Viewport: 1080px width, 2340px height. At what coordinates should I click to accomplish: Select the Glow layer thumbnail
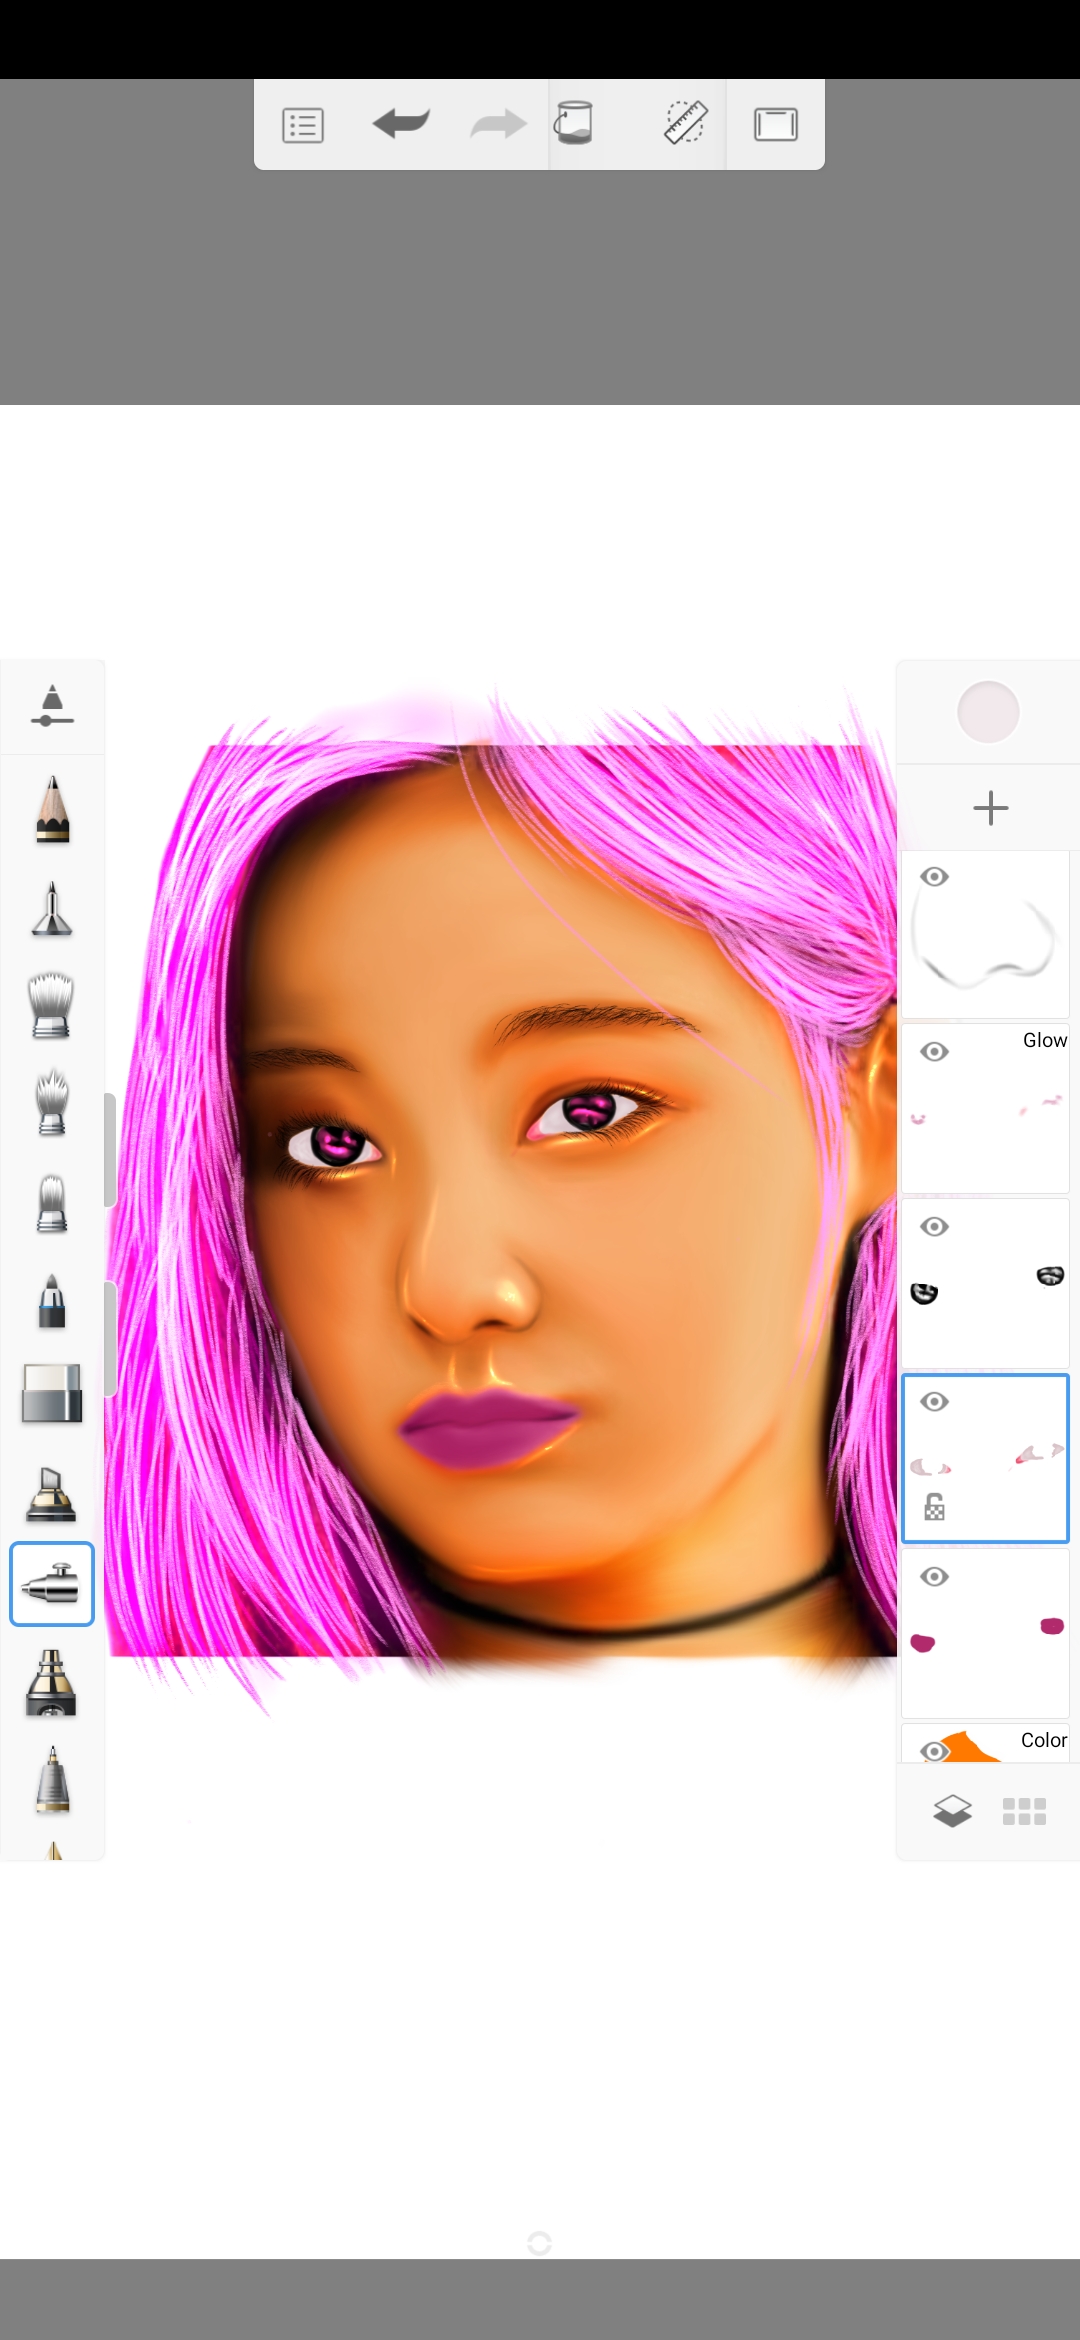coord(986,1109)
